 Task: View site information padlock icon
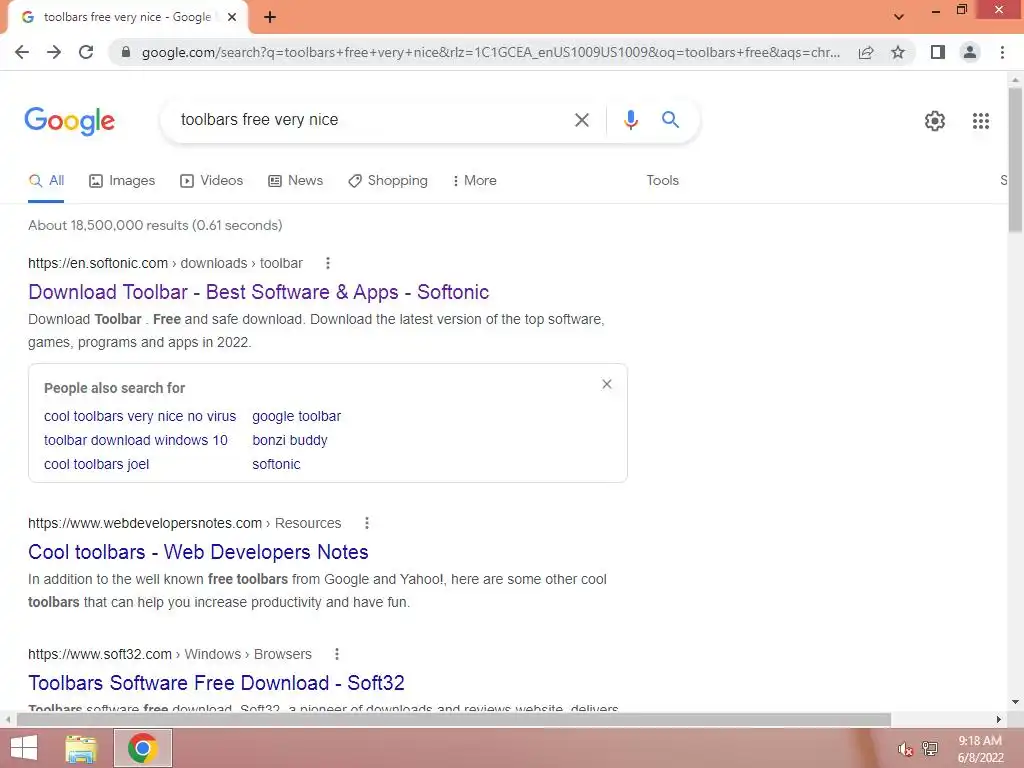point(126,52)
